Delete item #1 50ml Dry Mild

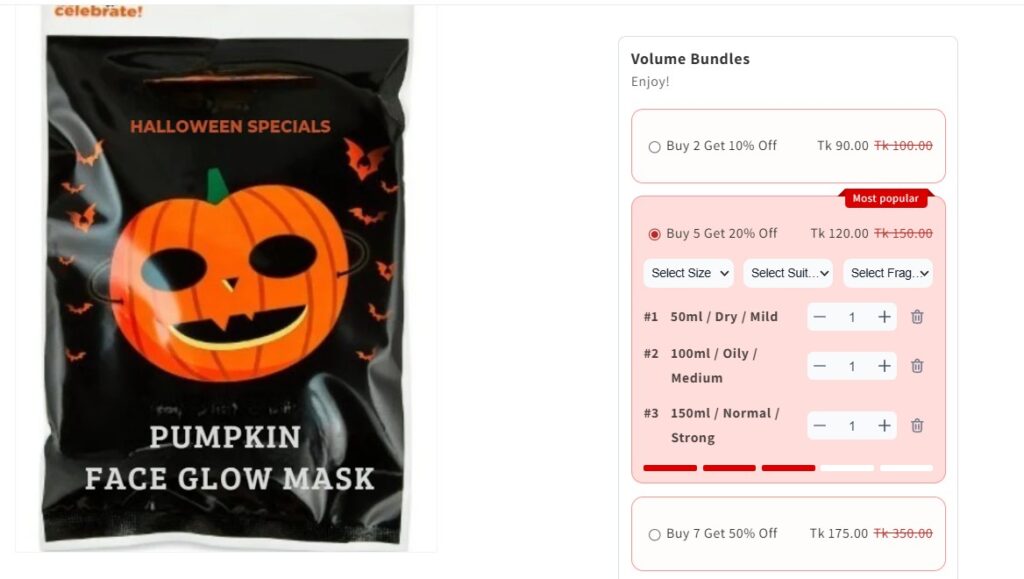[917, 317]
